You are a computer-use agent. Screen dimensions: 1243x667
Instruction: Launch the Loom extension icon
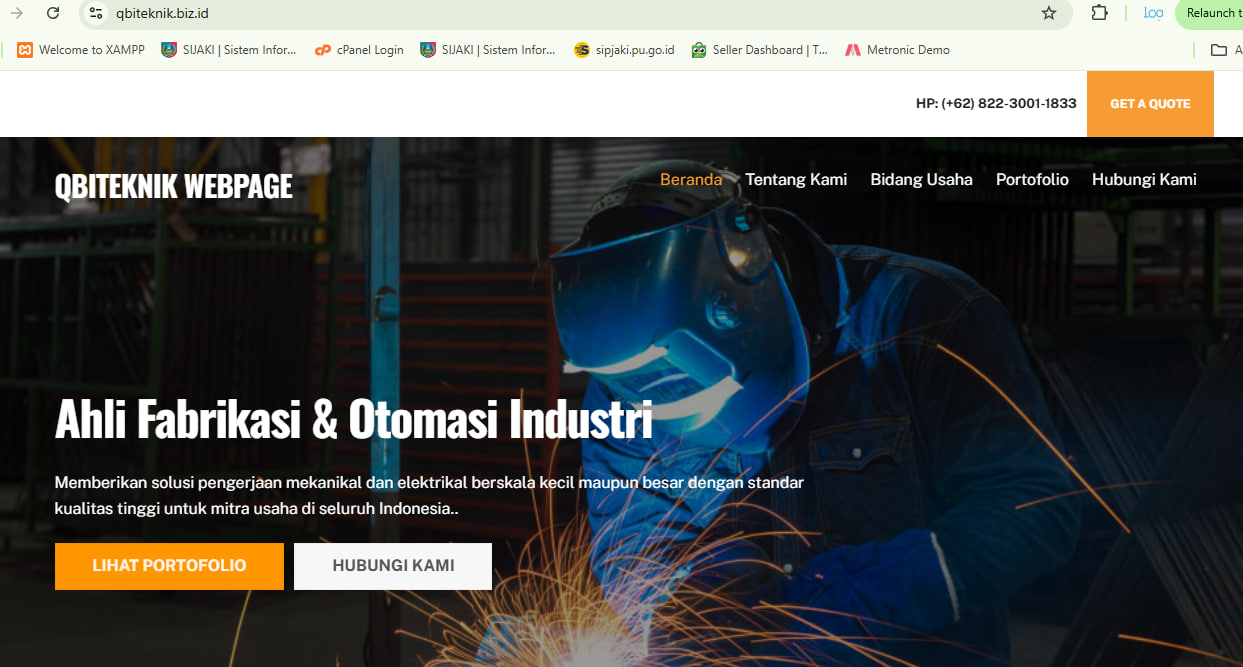(x=1153, y=14)
